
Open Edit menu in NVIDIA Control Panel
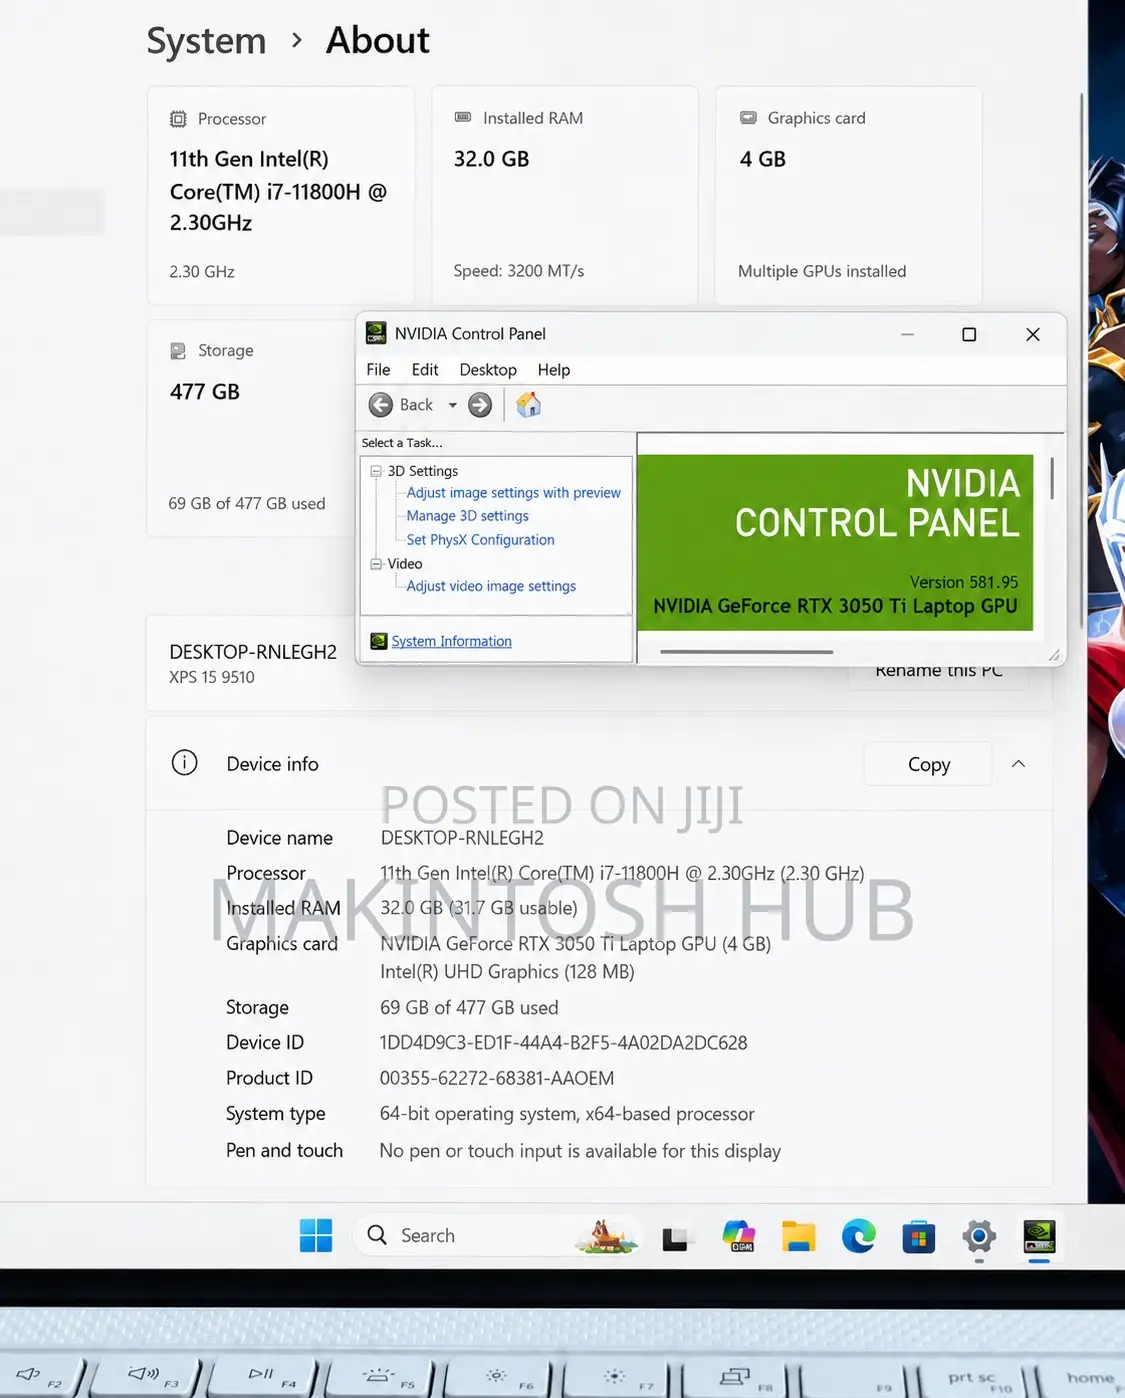click(425, 370)
